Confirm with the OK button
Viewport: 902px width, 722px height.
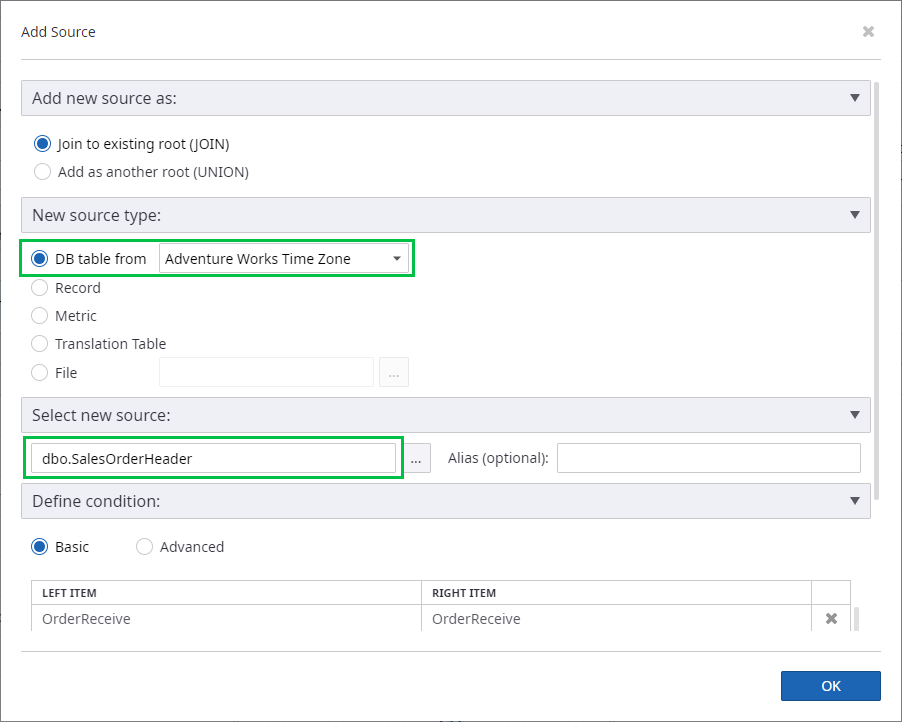[830, 686]
